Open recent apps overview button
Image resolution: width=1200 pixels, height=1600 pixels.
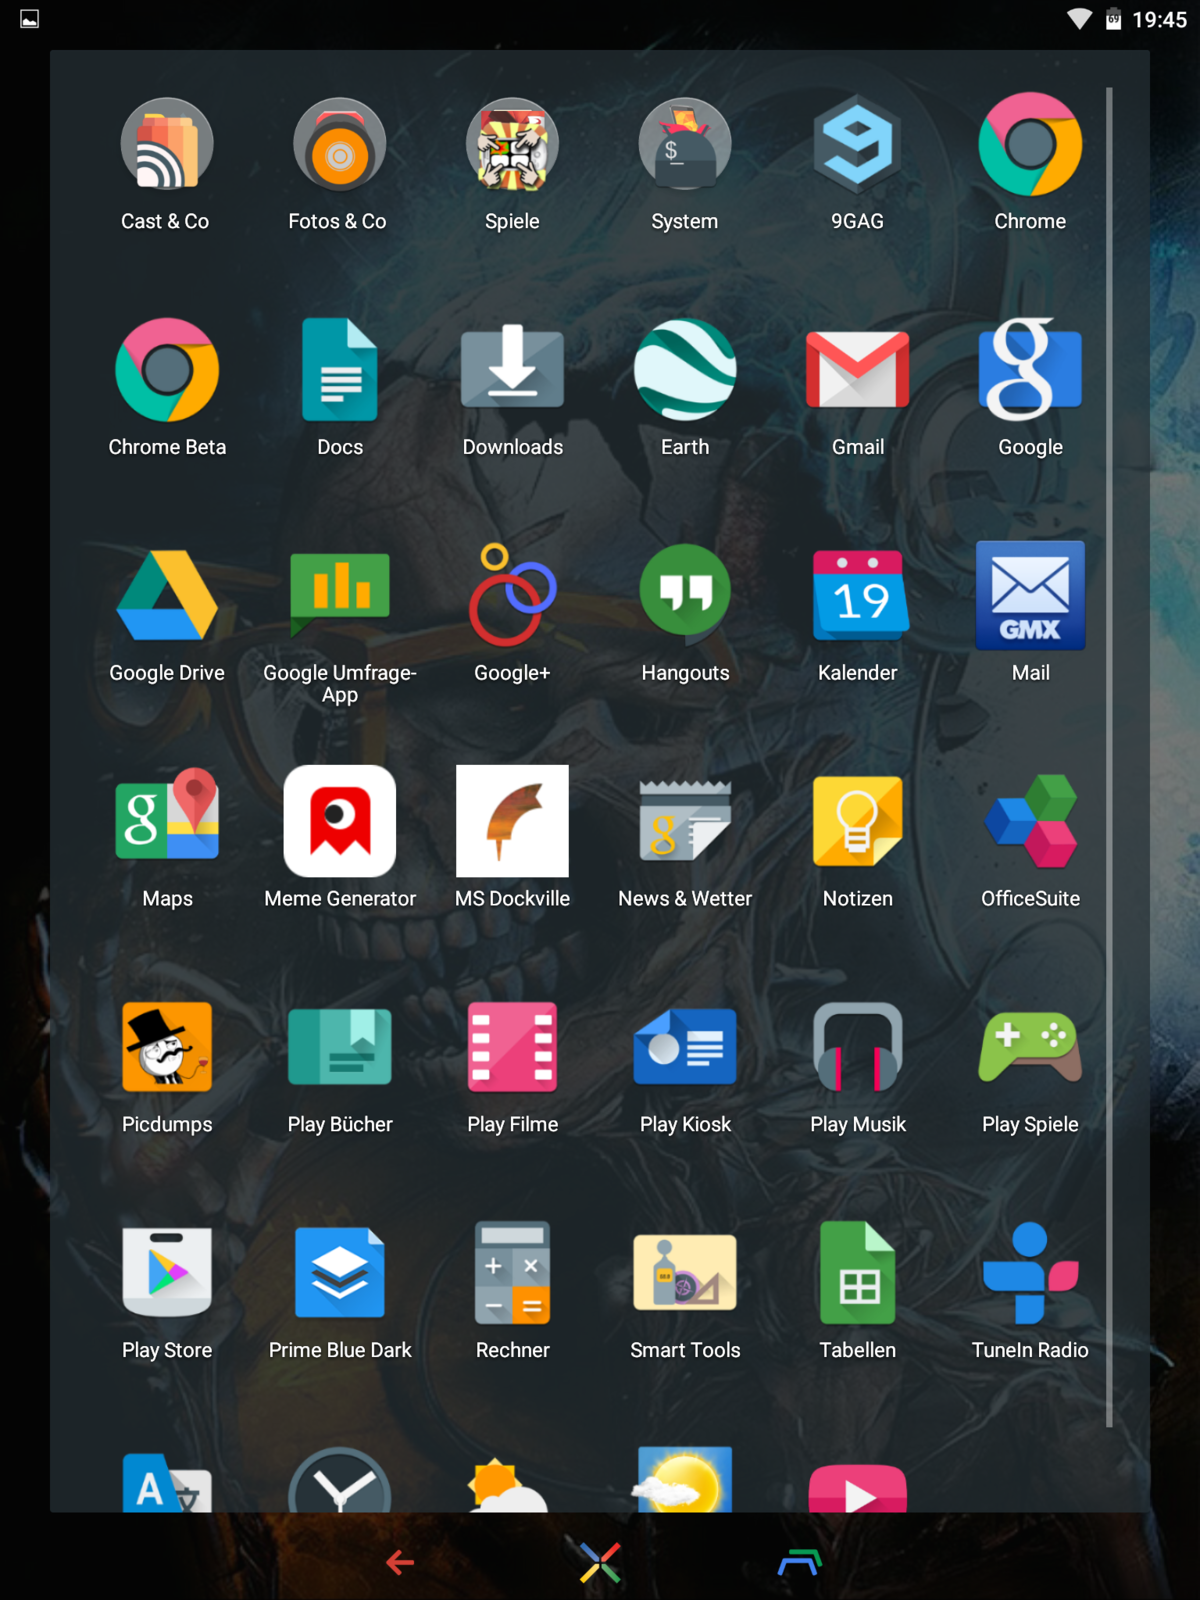800,1563
